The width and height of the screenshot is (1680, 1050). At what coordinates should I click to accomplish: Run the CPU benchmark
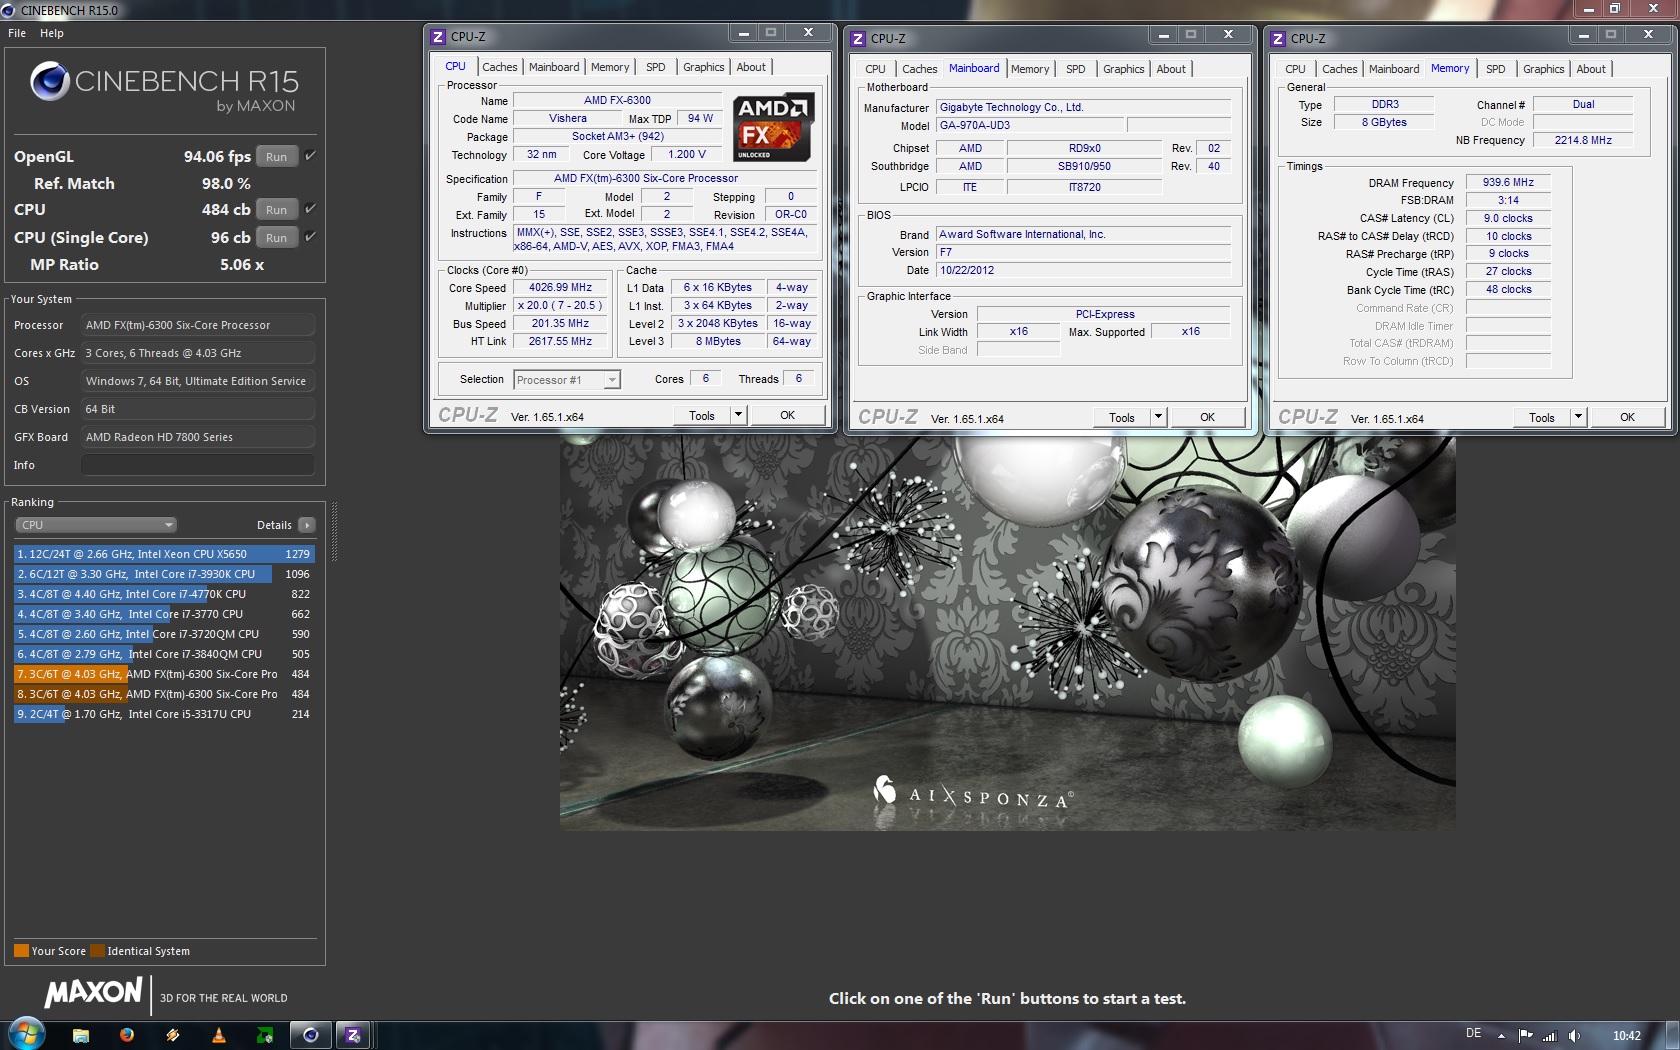277,210
